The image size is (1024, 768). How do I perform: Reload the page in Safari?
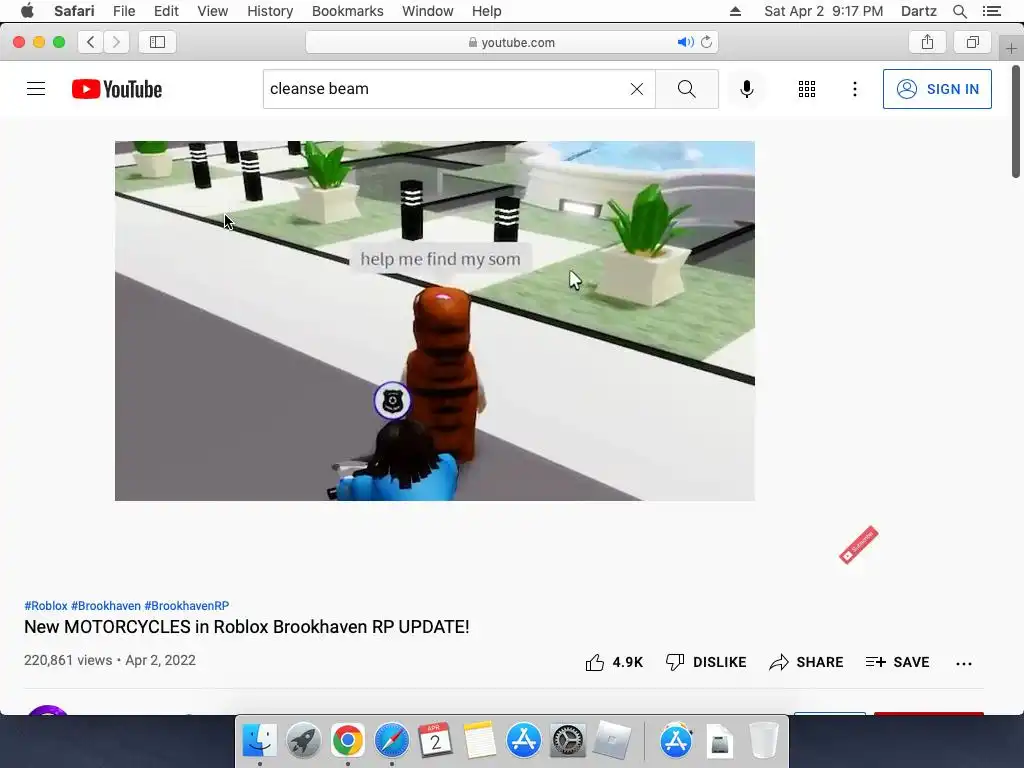click(x=706, y=42)
